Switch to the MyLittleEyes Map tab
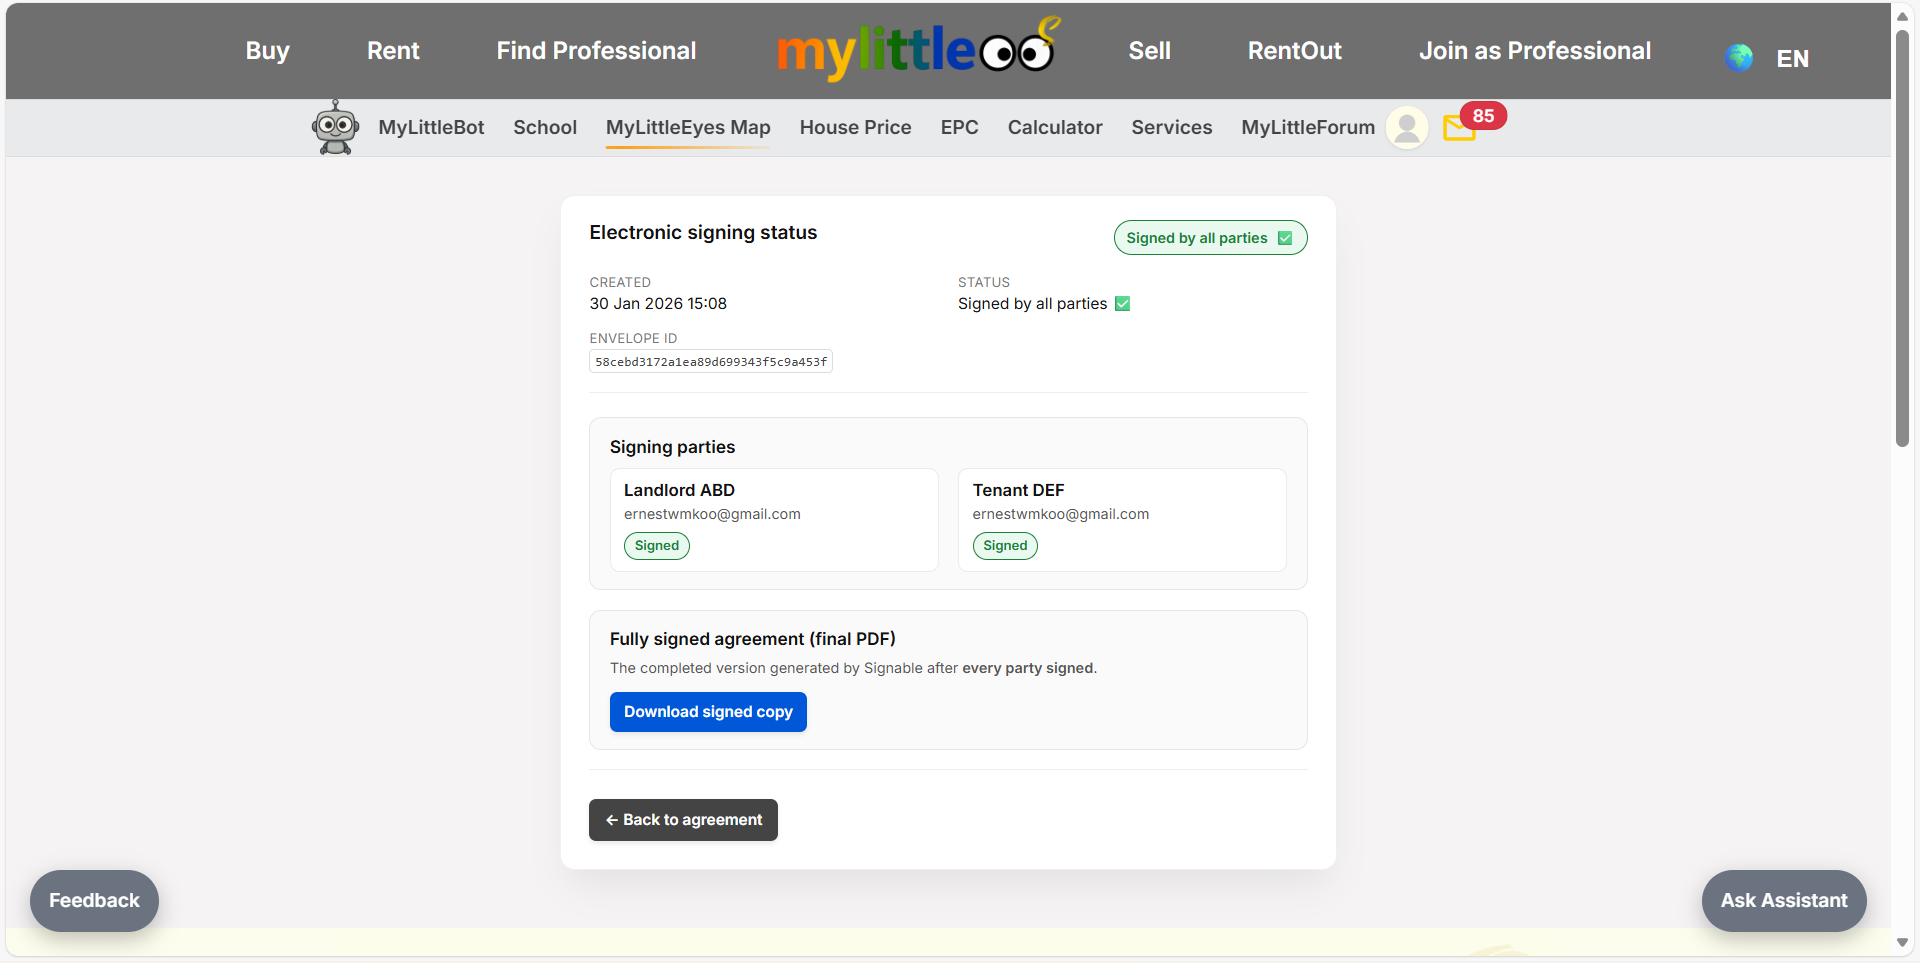This screenshot has height=963, width=1920. pos(687,127)
